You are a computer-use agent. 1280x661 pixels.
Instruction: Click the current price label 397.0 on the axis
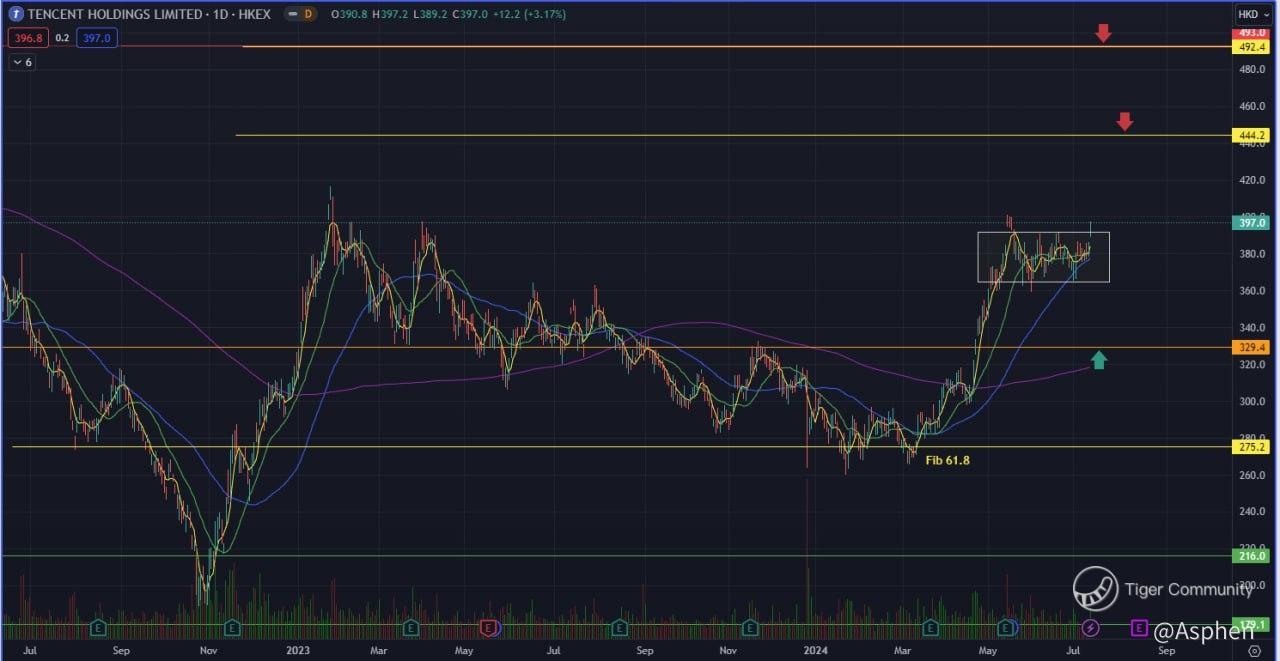(1251, 223)
